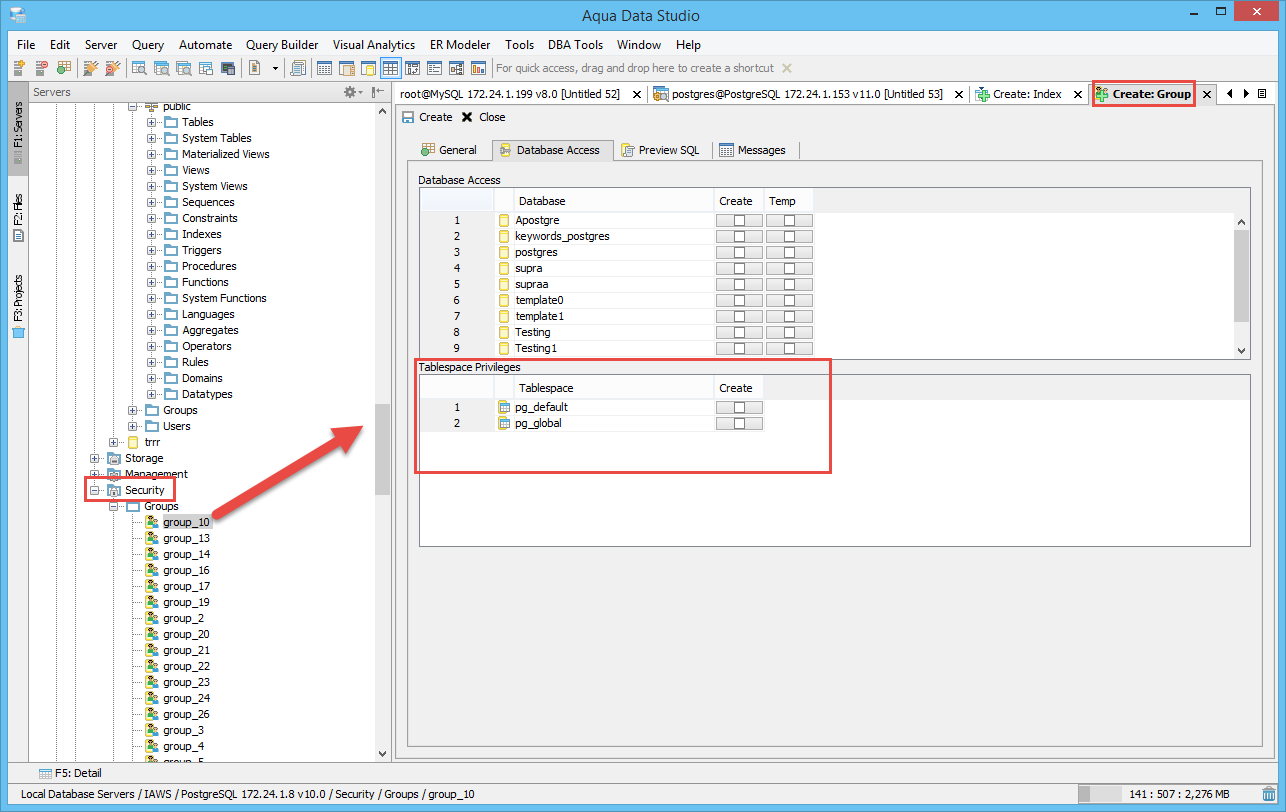1286x812 pixels.
Task: Click the Create button above the tabs
Action: (x=427, y=117)
